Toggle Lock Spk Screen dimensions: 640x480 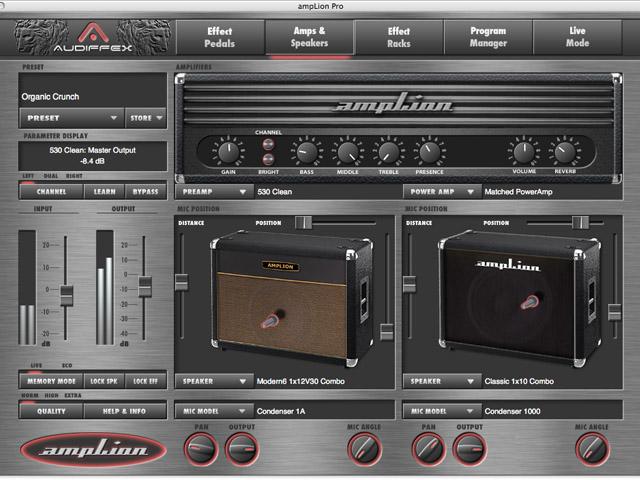(104, 381)
